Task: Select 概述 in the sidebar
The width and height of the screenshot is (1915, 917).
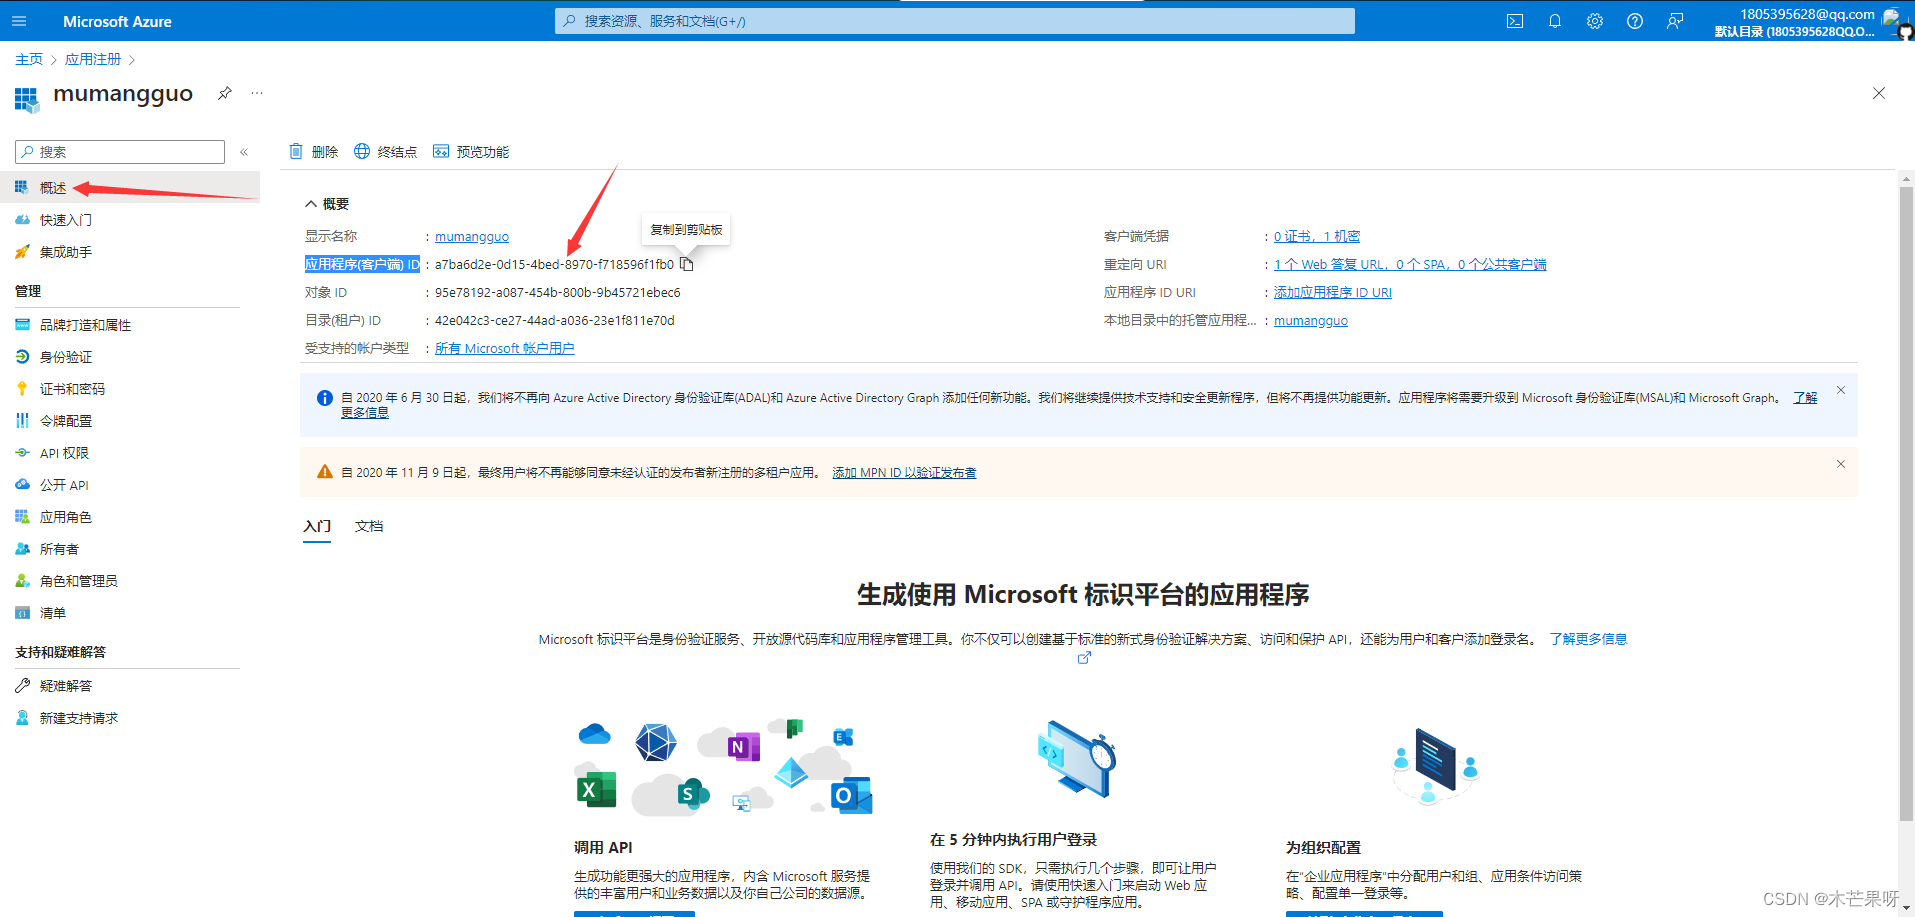Action: point(130,187)
